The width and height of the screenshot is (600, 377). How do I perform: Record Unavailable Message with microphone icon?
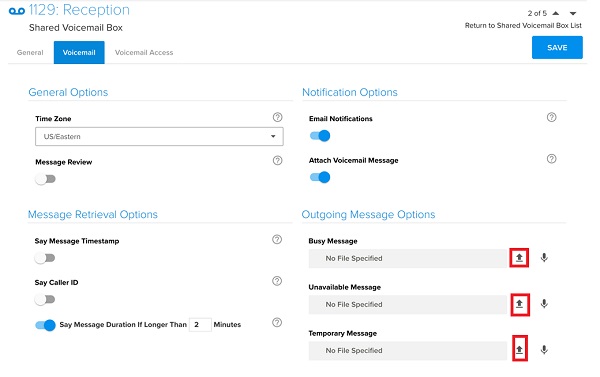(544, 304)
